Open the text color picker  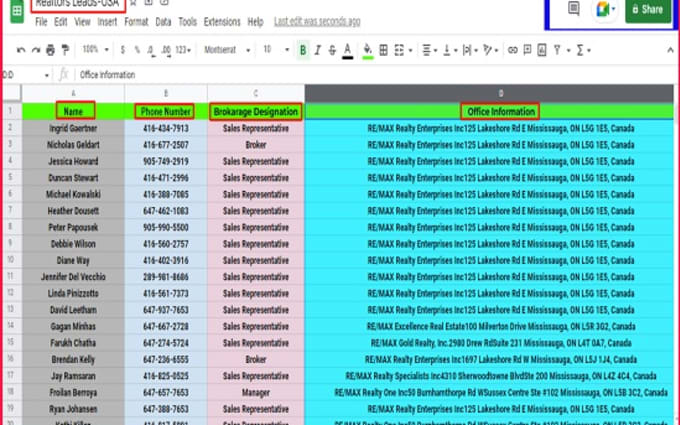[x=347, y=51]
